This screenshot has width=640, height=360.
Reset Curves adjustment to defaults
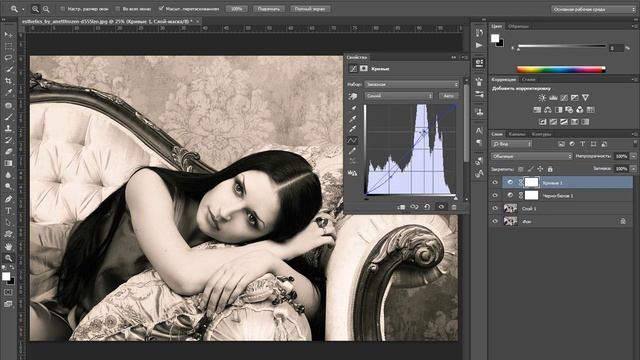427,207
